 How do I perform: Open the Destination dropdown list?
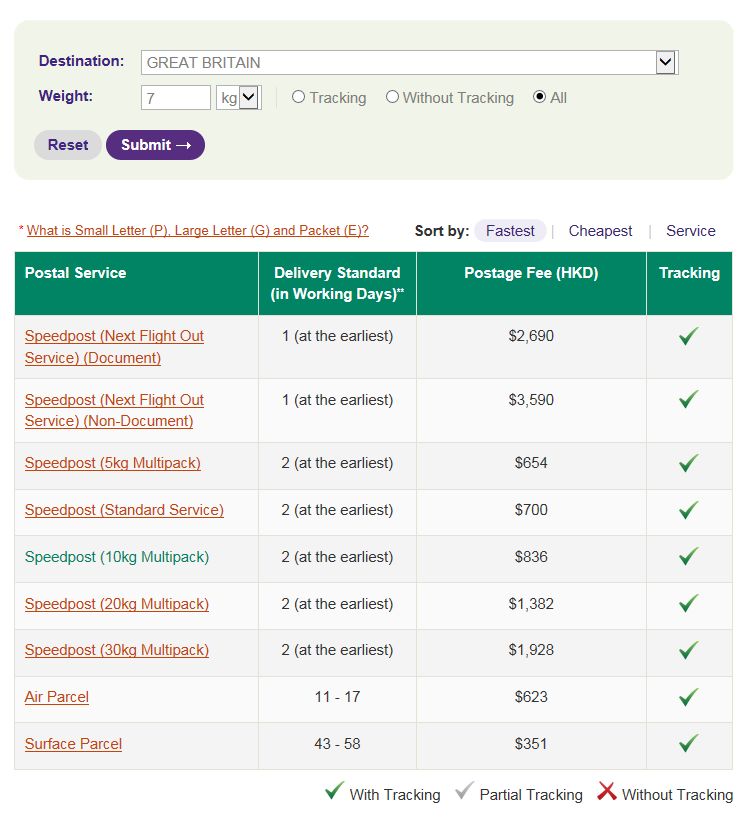(x=666, y=62)
